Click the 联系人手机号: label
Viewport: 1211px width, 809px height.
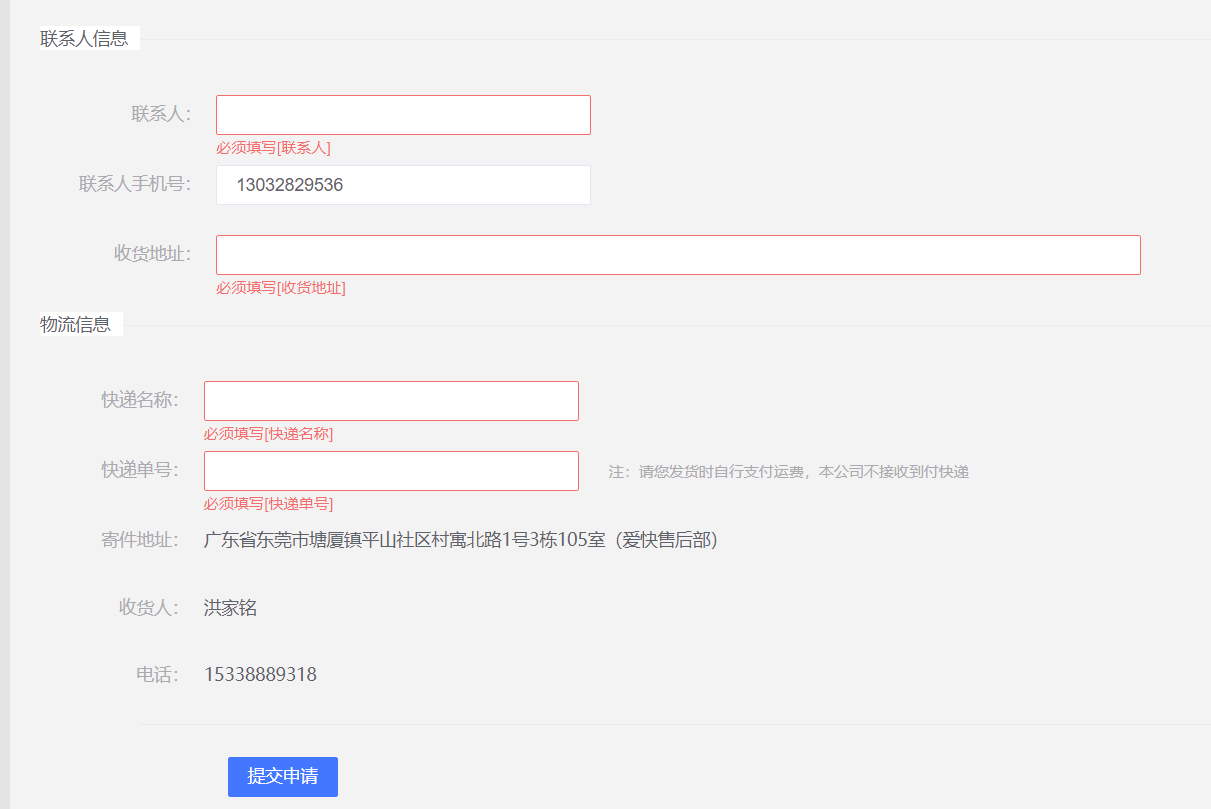[x=135, y=184]
